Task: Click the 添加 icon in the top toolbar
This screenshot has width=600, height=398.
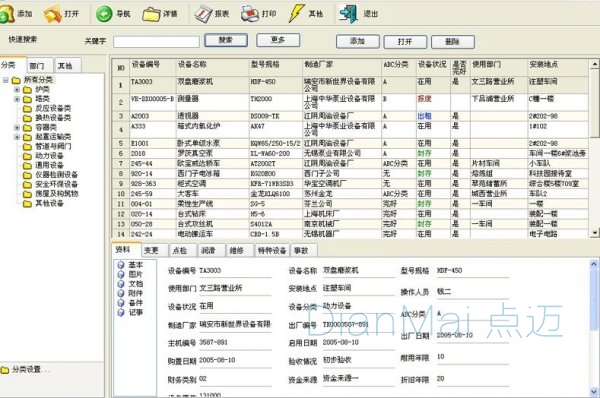Action: 7,14
